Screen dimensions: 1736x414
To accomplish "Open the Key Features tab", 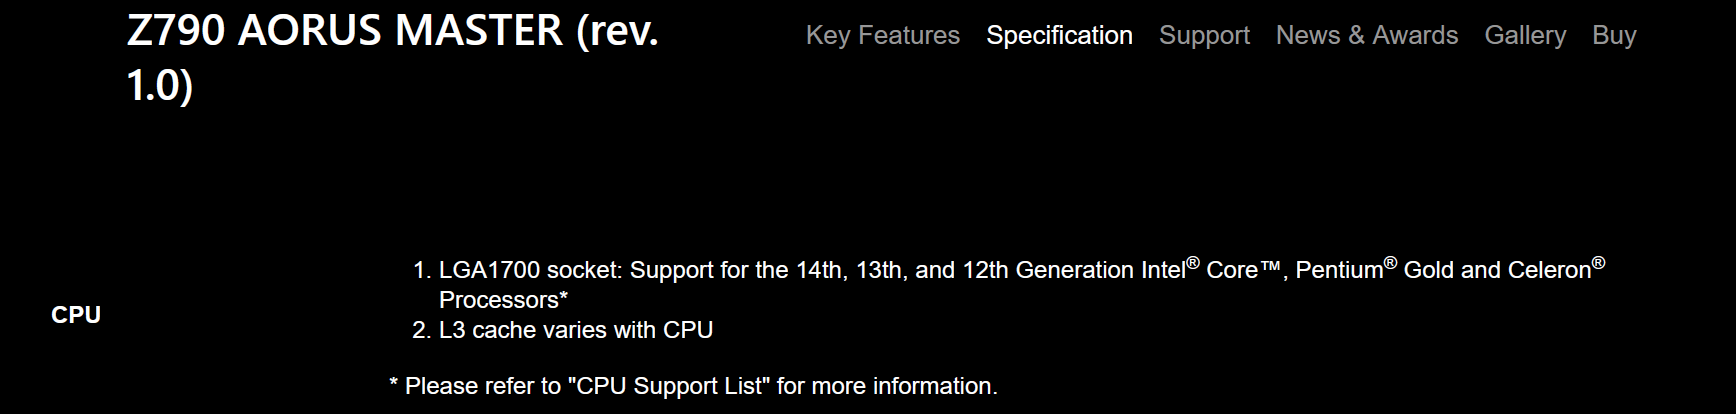I will [x=882, y=36].
